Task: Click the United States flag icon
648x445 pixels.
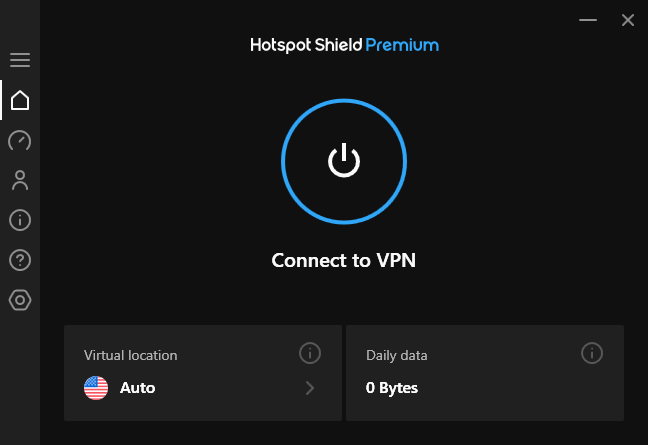Action: (96, 388)
